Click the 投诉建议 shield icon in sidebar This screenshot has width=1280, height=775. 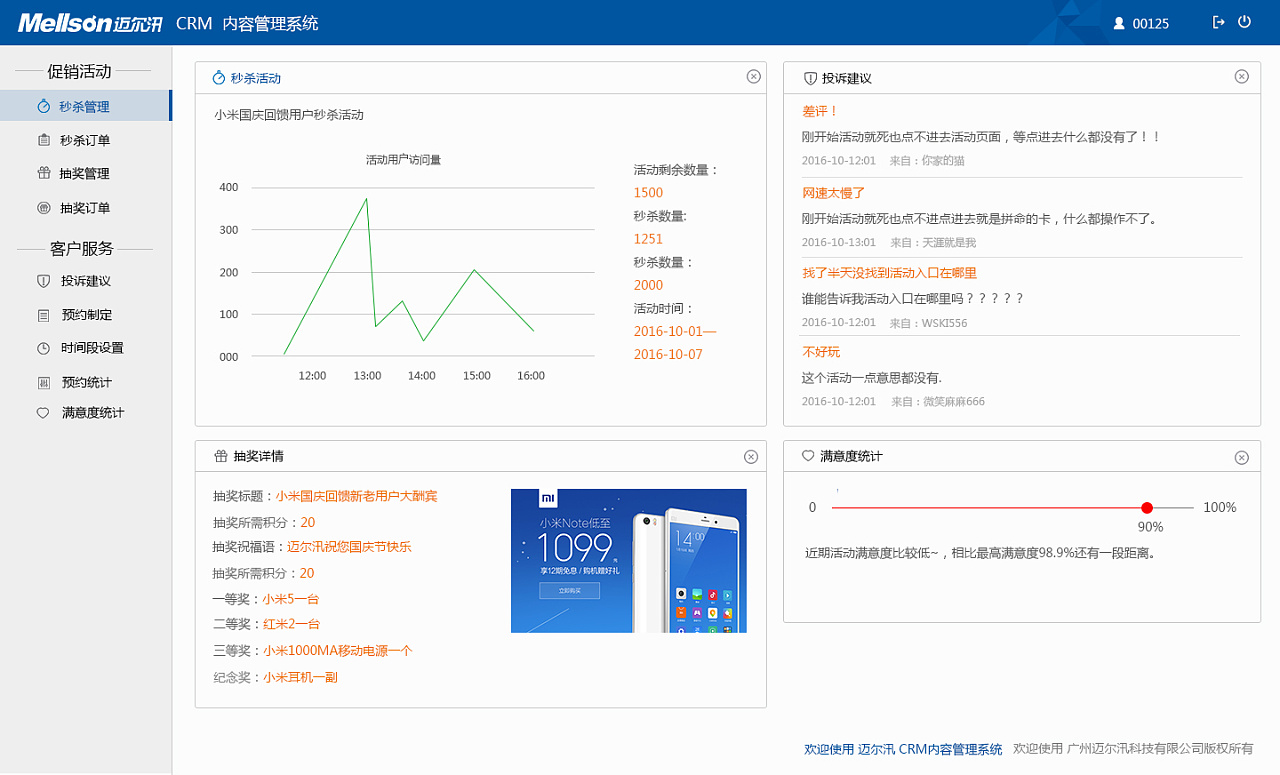point(43,281)
